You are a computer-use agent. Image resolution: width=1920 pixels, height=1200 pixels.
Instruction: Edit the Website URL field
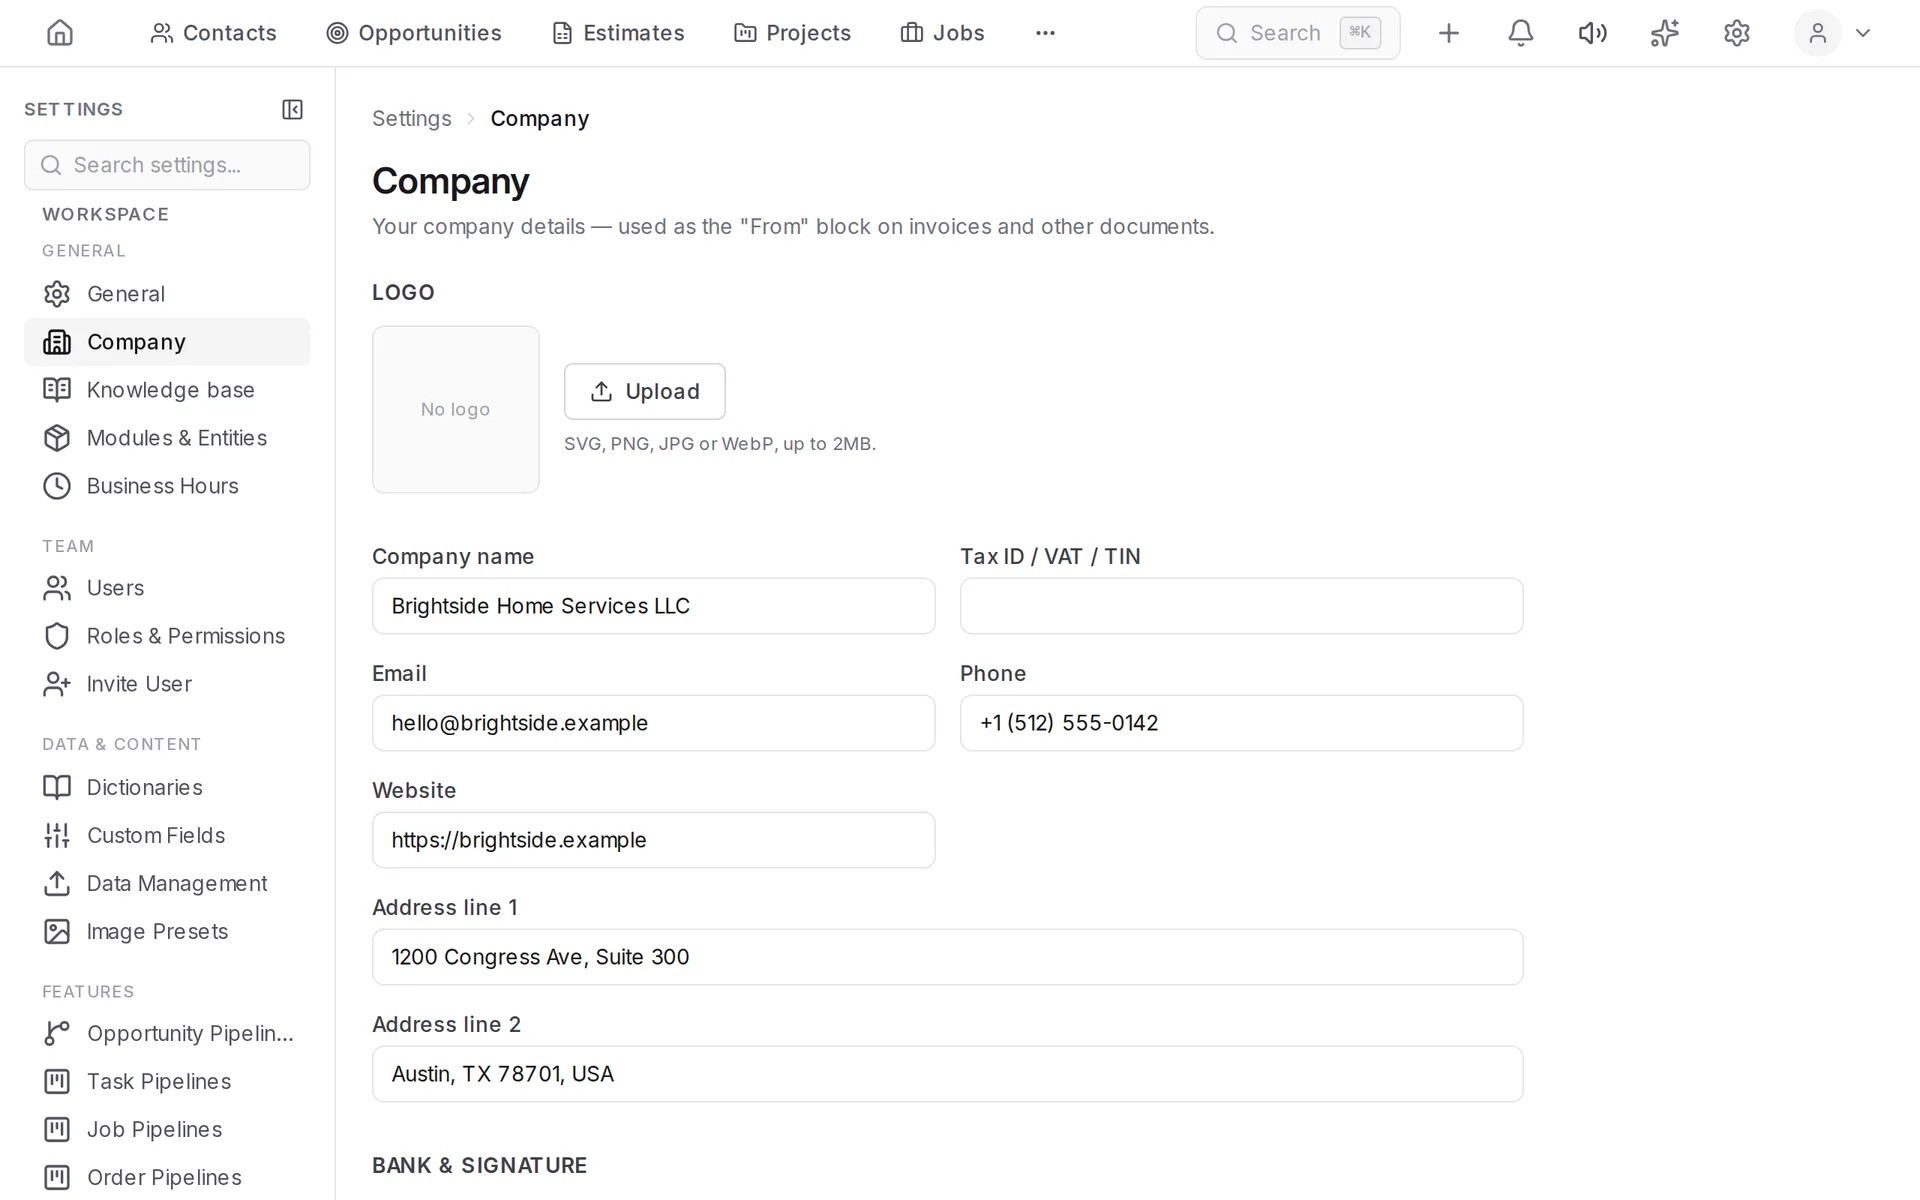[654, 840]
